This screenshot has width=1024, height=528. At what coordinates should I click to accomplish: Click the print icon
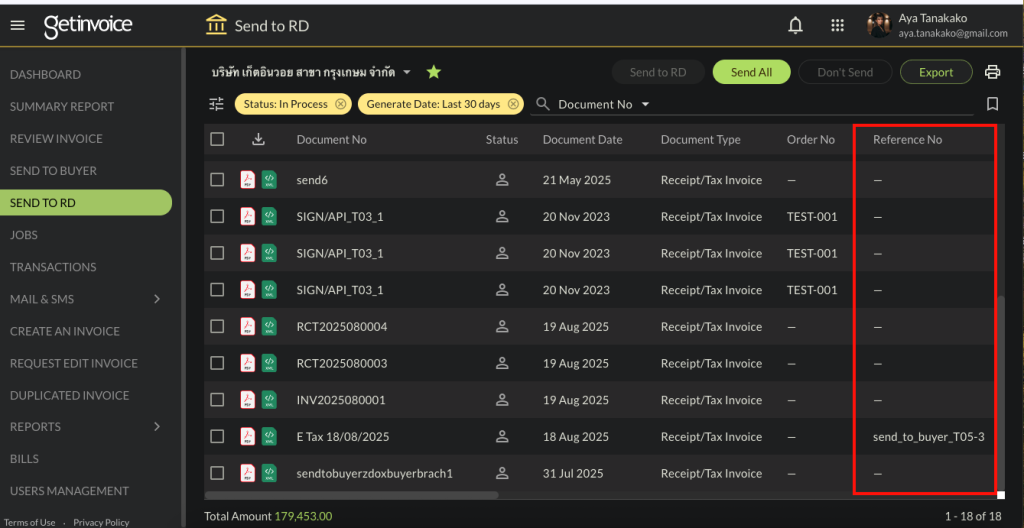click(992, 72)
